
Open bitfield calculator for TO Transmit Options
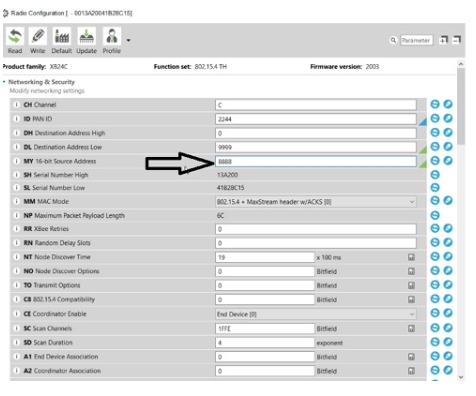tap(411, 285)
